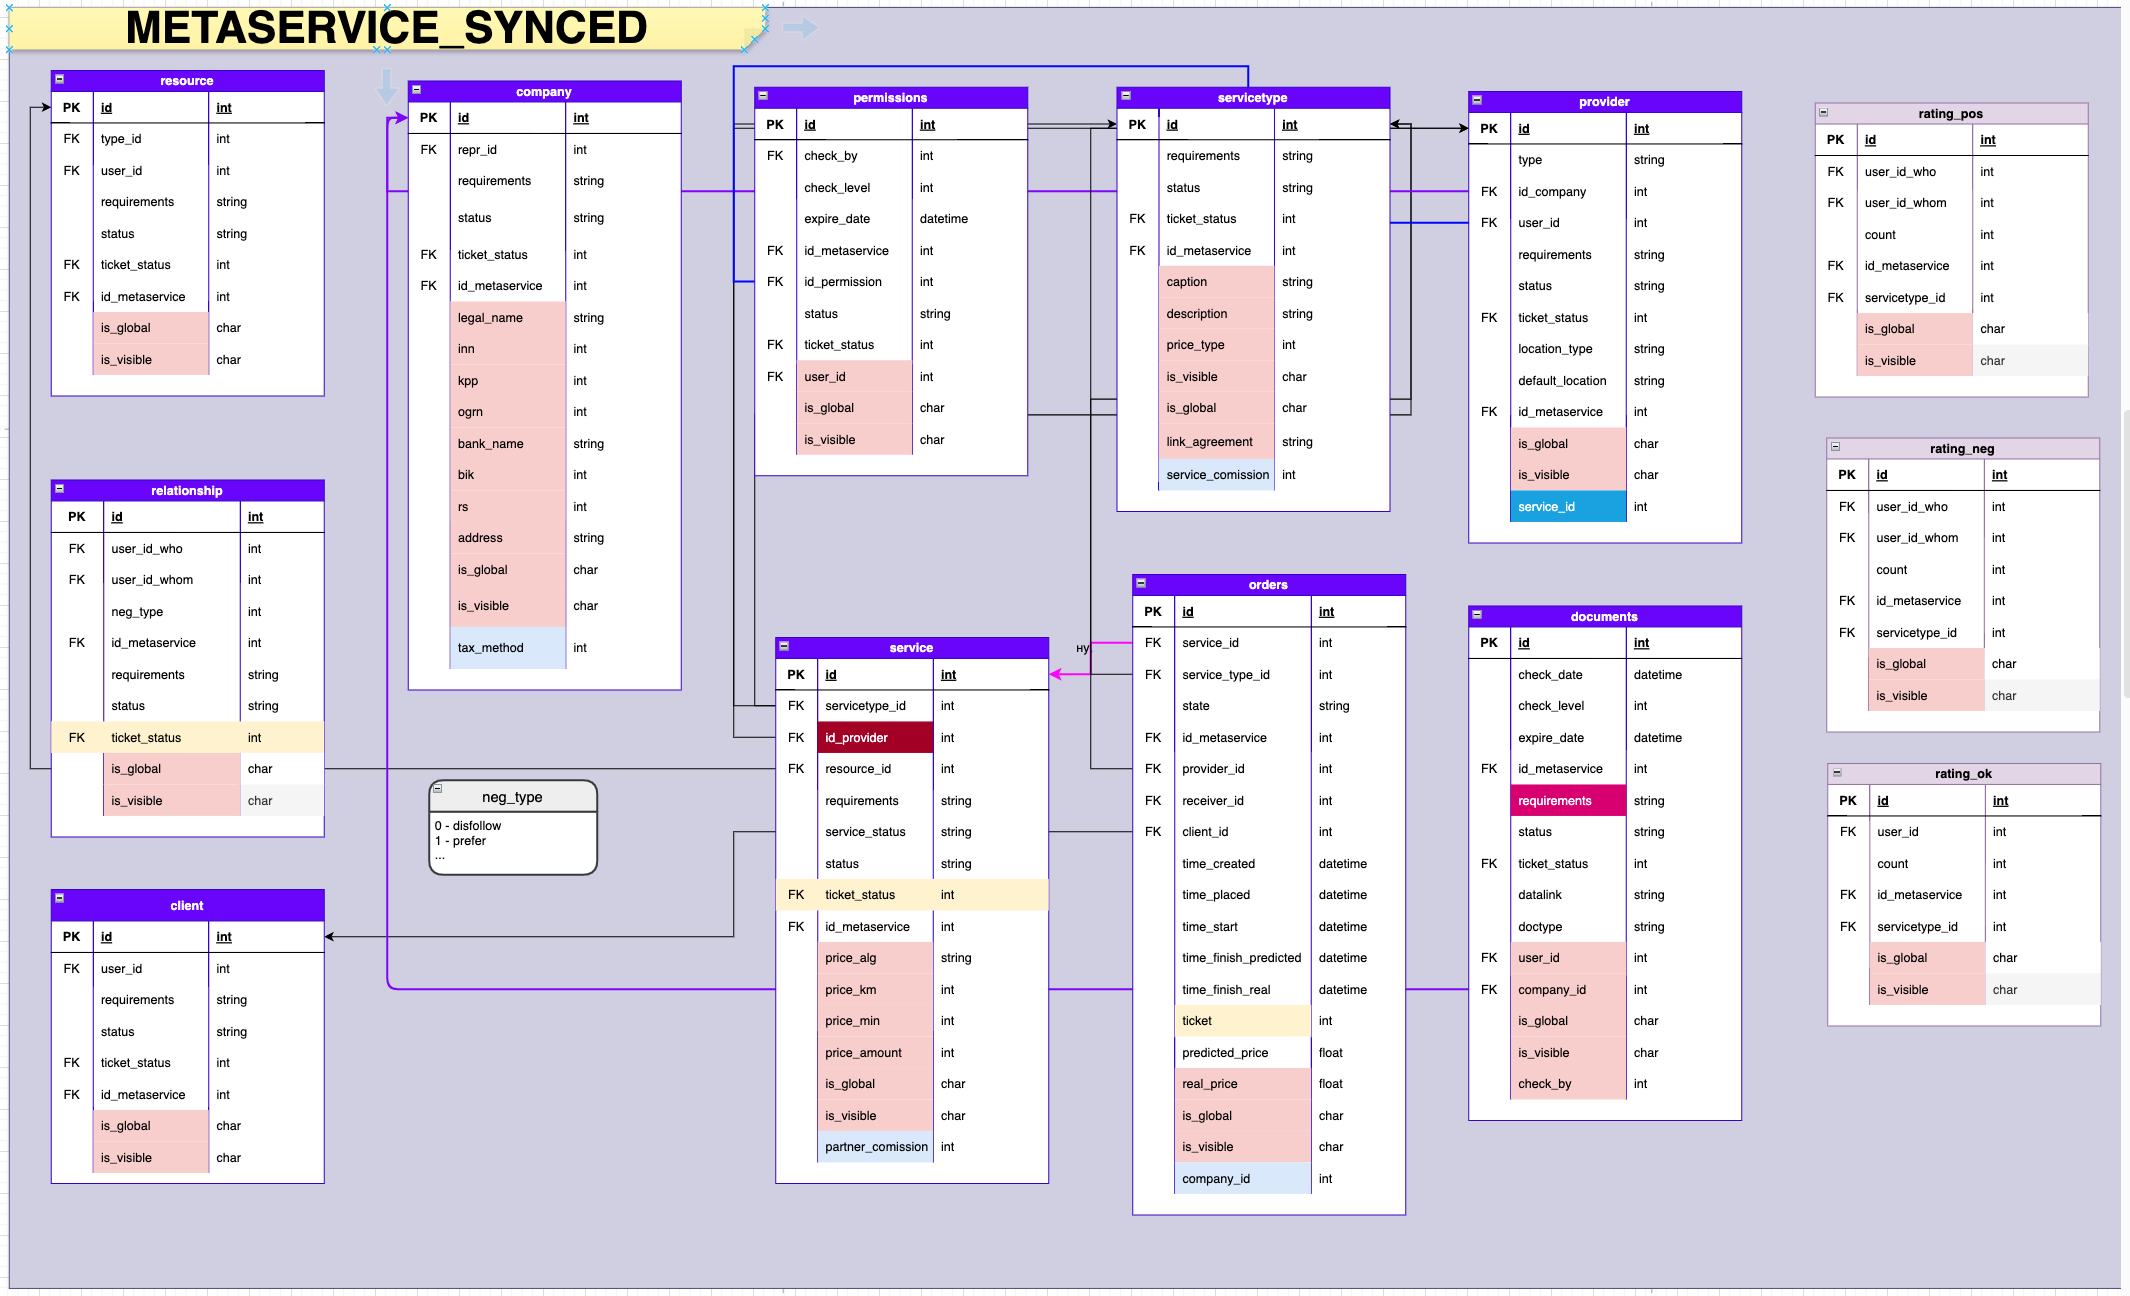Viewport: 2130px width, 1296px height.
Task: Select the client table header
Action: tap(187, 905)
